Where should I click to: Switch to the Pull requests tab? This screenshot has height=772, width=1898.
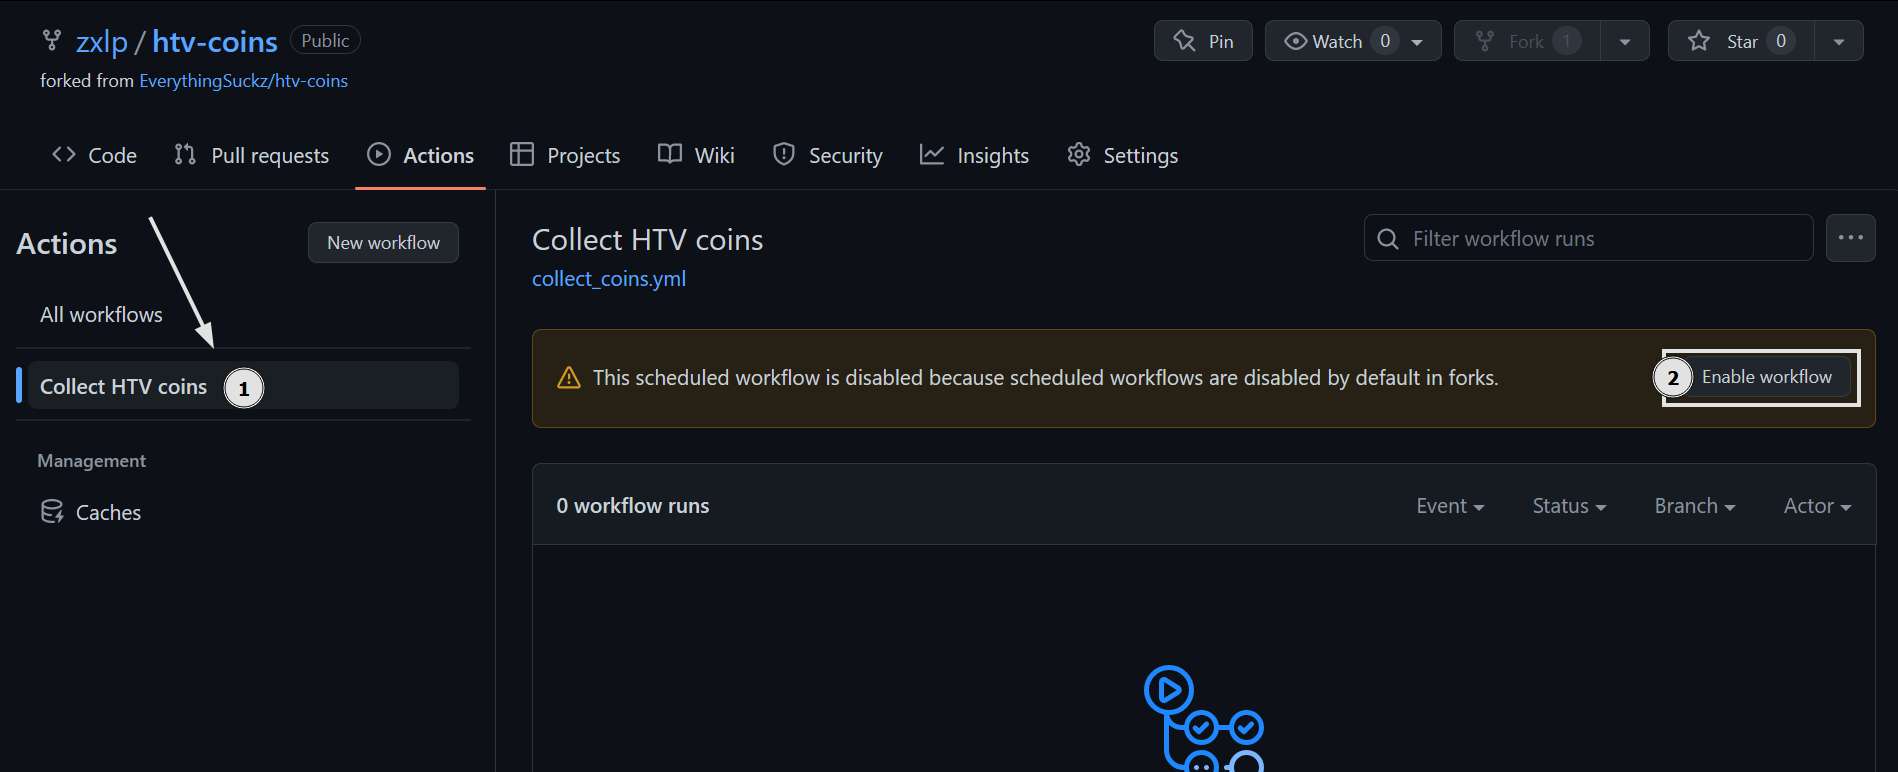tap(251, 155)
